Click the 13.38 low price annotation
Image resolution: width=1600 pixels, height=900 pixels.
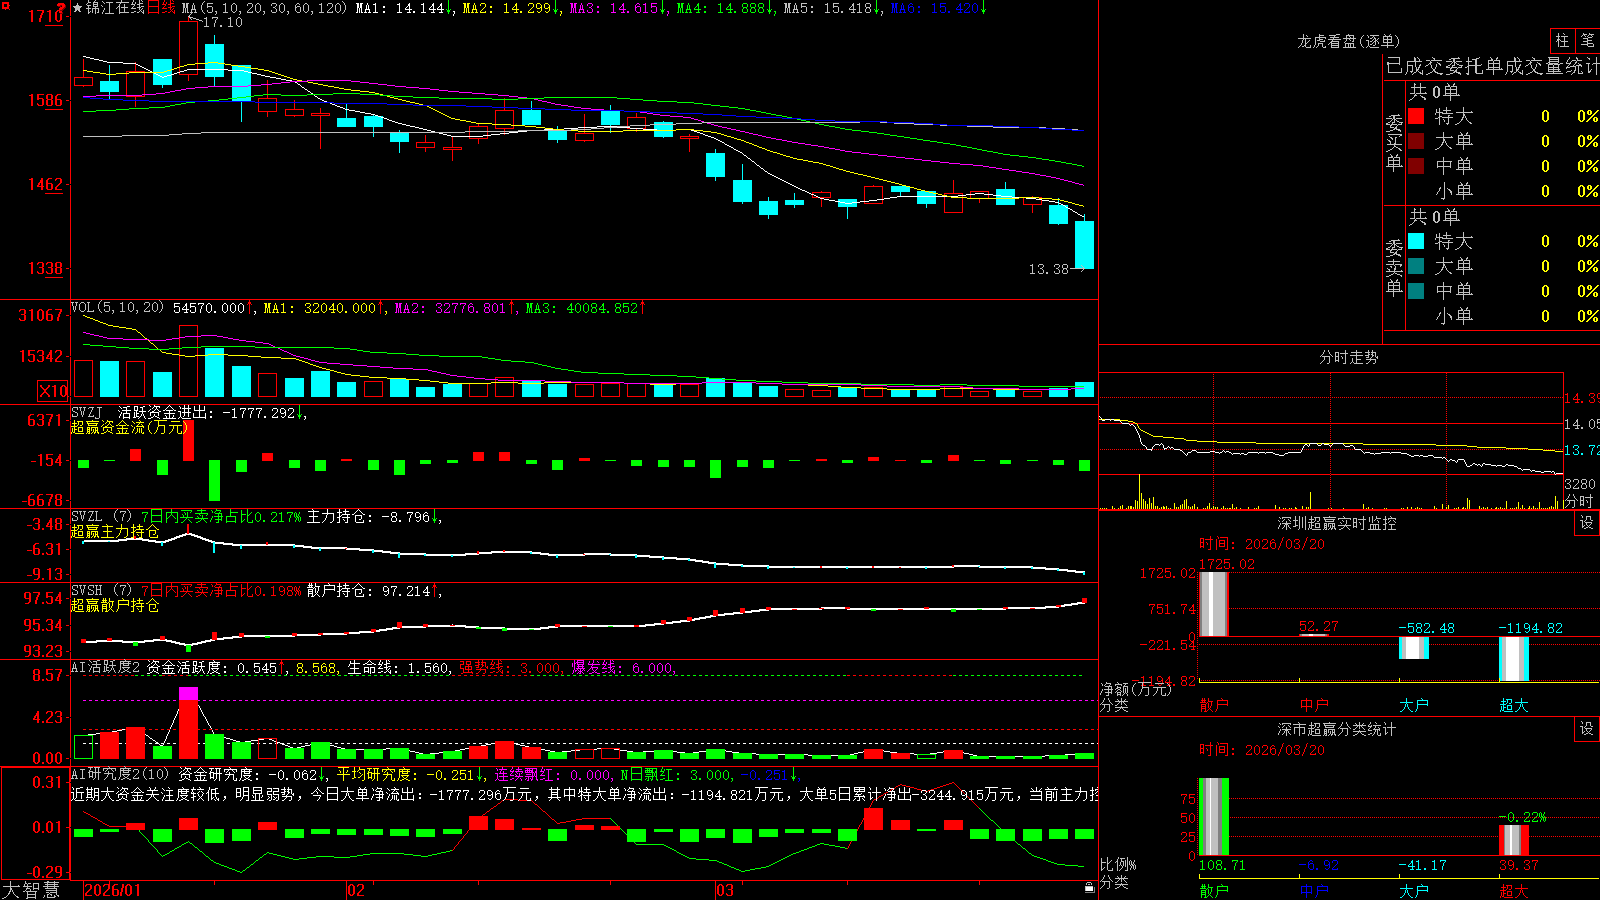tap(1049, 269)
